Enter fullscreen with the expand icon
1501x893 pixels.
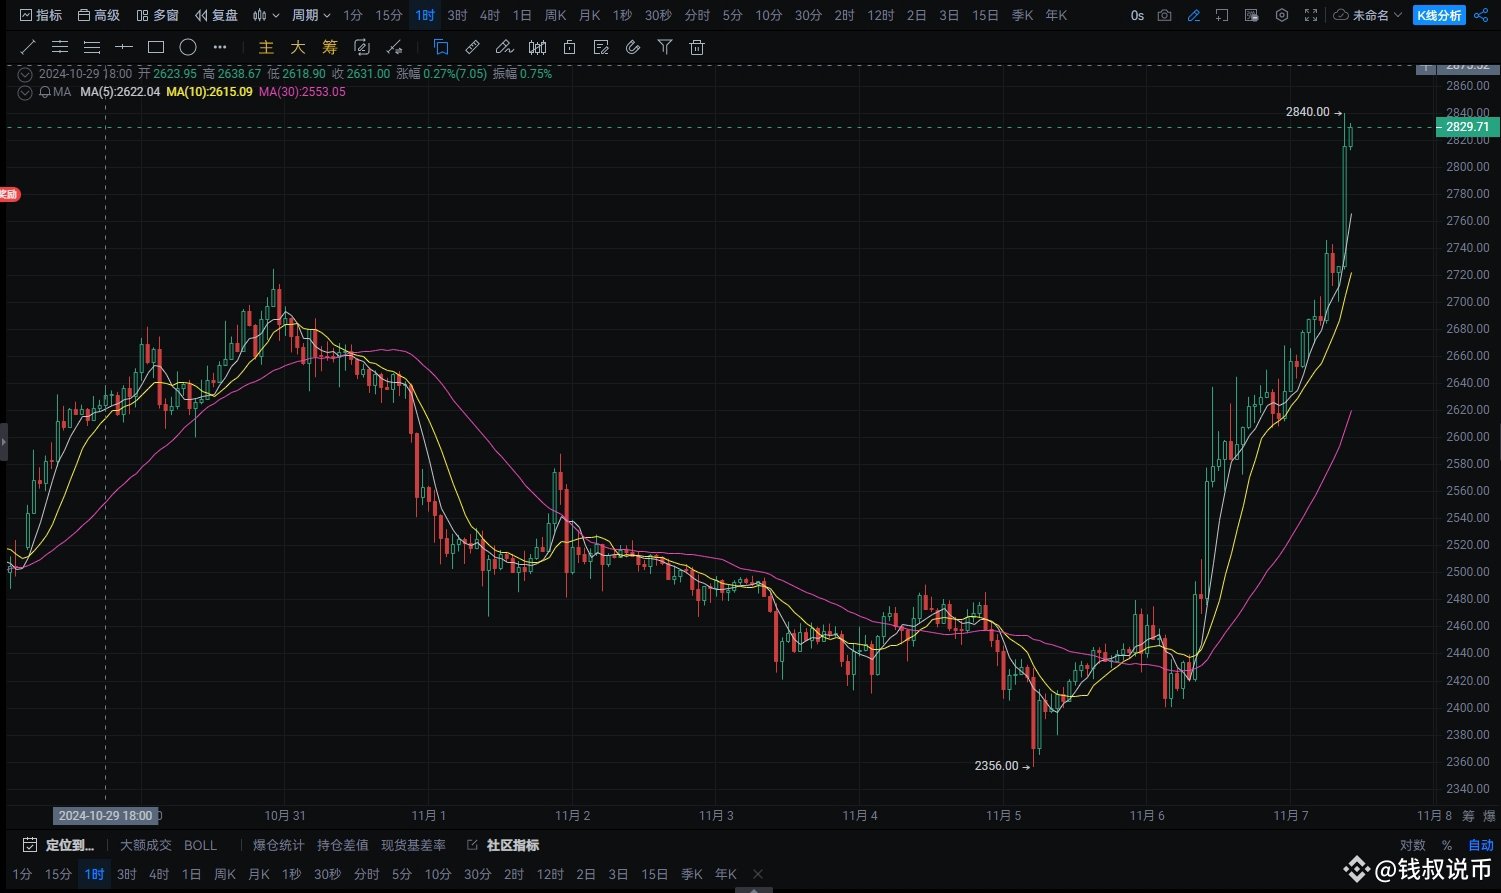pyautogui.click(x=1311, y=15)
